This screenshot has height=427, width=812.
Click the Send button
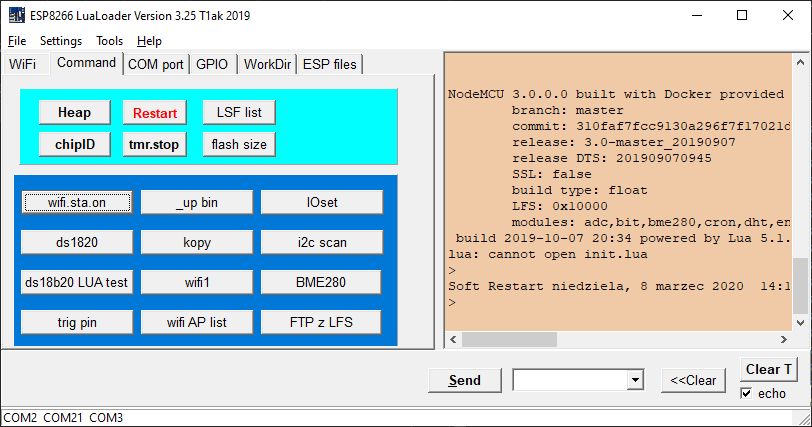(465, 380)
